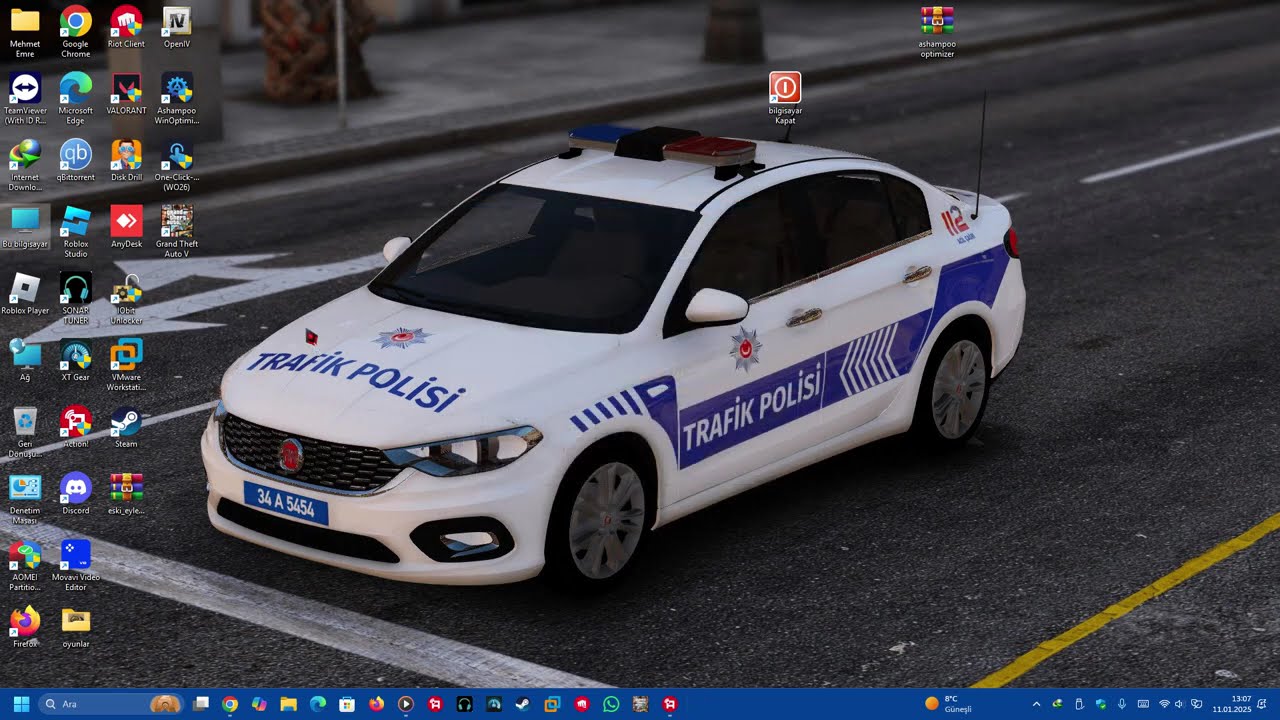Open the clock showing 13:07 11.01.2025
Viewport: 1280px width, 720px height.
click(x=1231, y=704)
